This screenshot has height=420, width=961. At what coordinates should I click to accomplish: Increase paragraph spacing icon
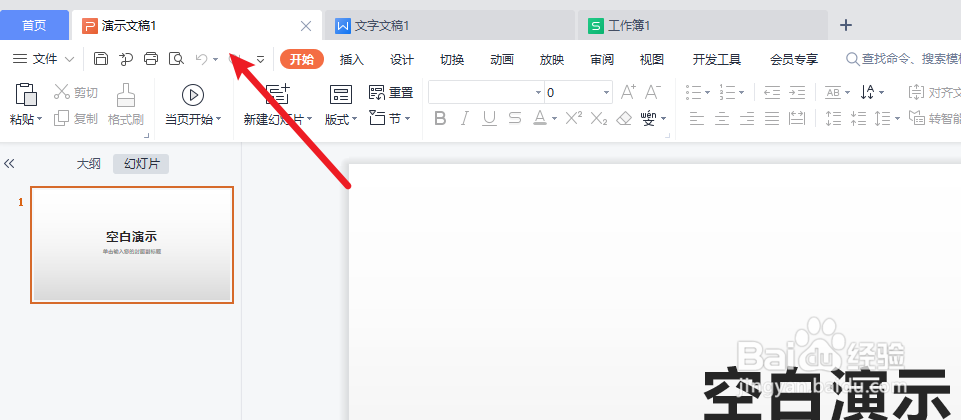tap(834, 118)
